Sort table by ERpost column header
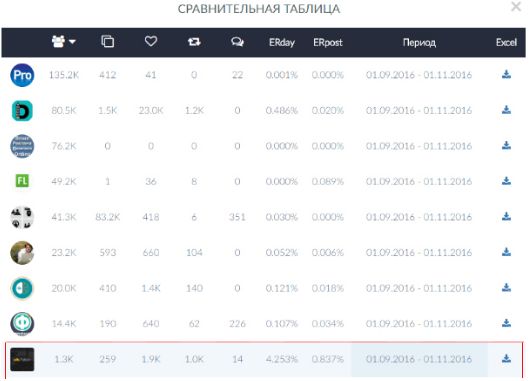 click(x=328, y=43)
